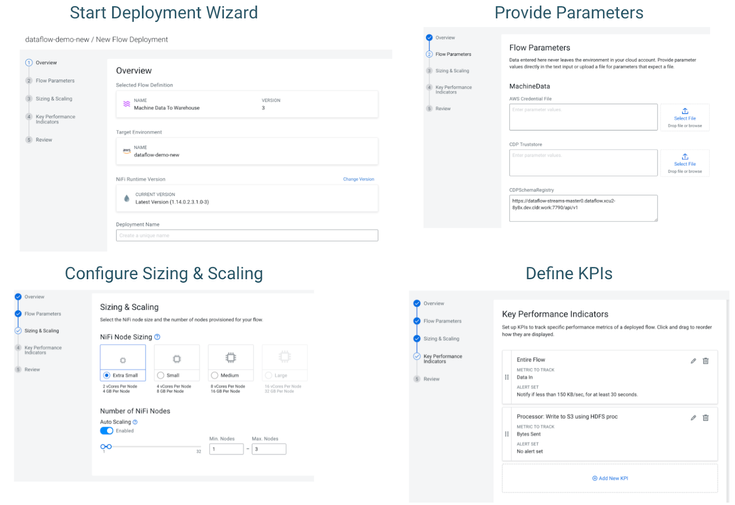Choose the Medium node size radio button

click(215, 375)
